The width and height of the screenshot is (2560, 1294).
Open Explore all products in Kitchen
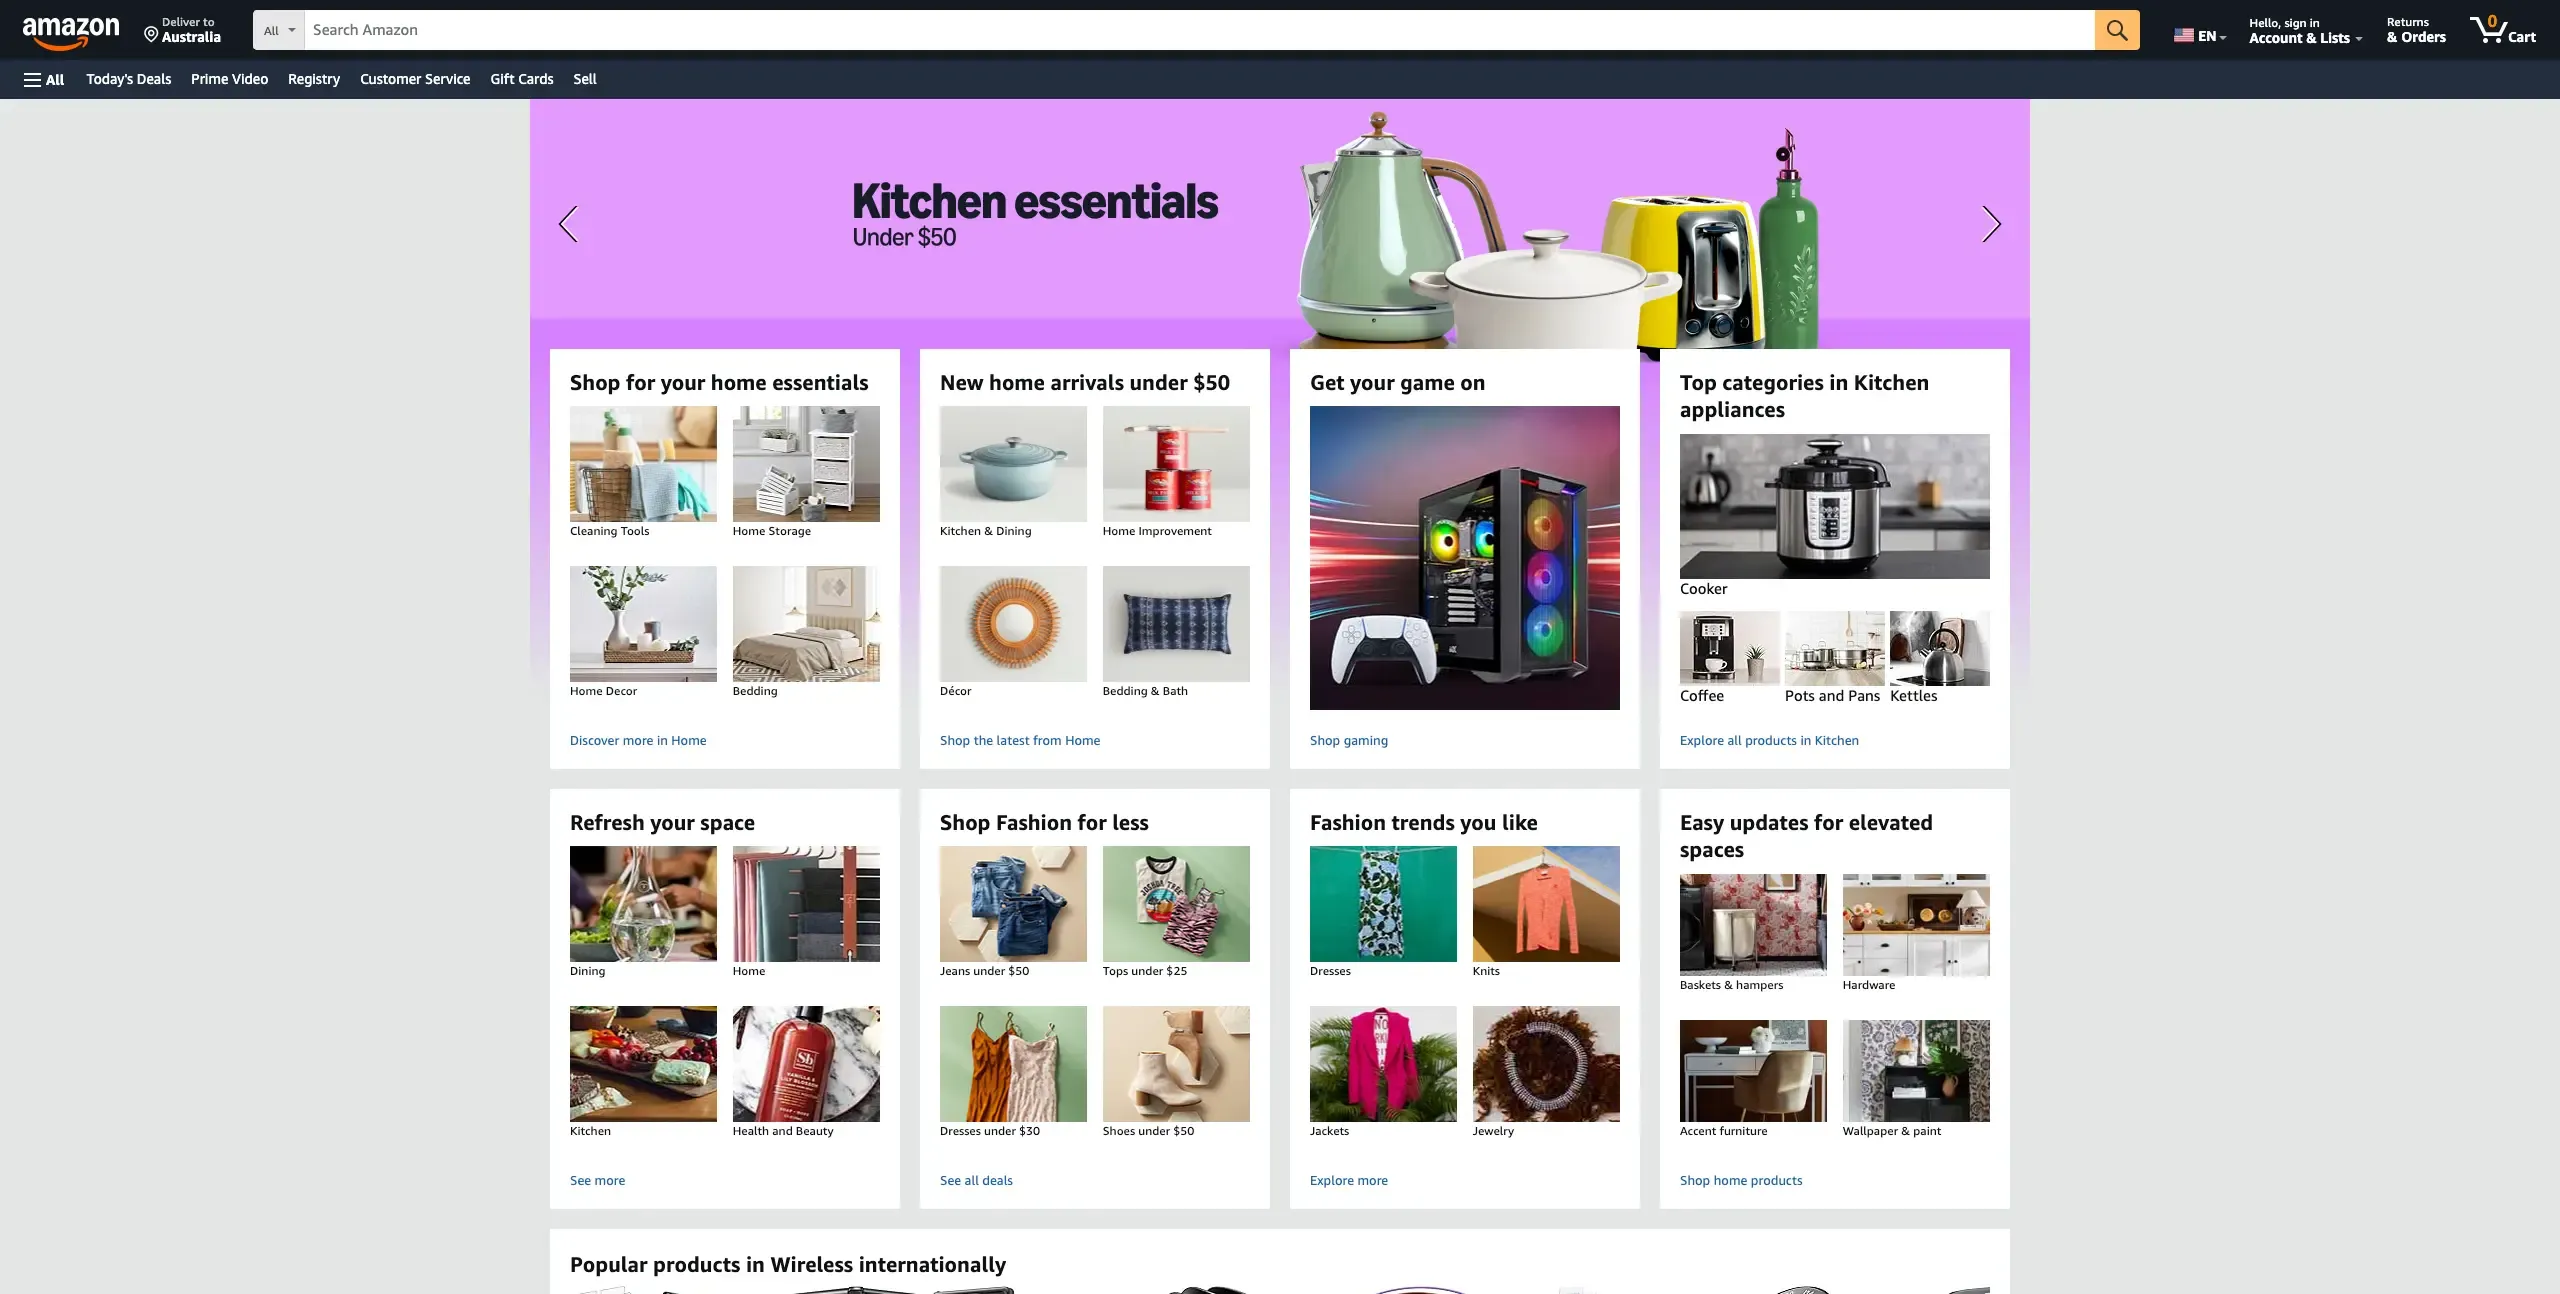click(1768, 741)
